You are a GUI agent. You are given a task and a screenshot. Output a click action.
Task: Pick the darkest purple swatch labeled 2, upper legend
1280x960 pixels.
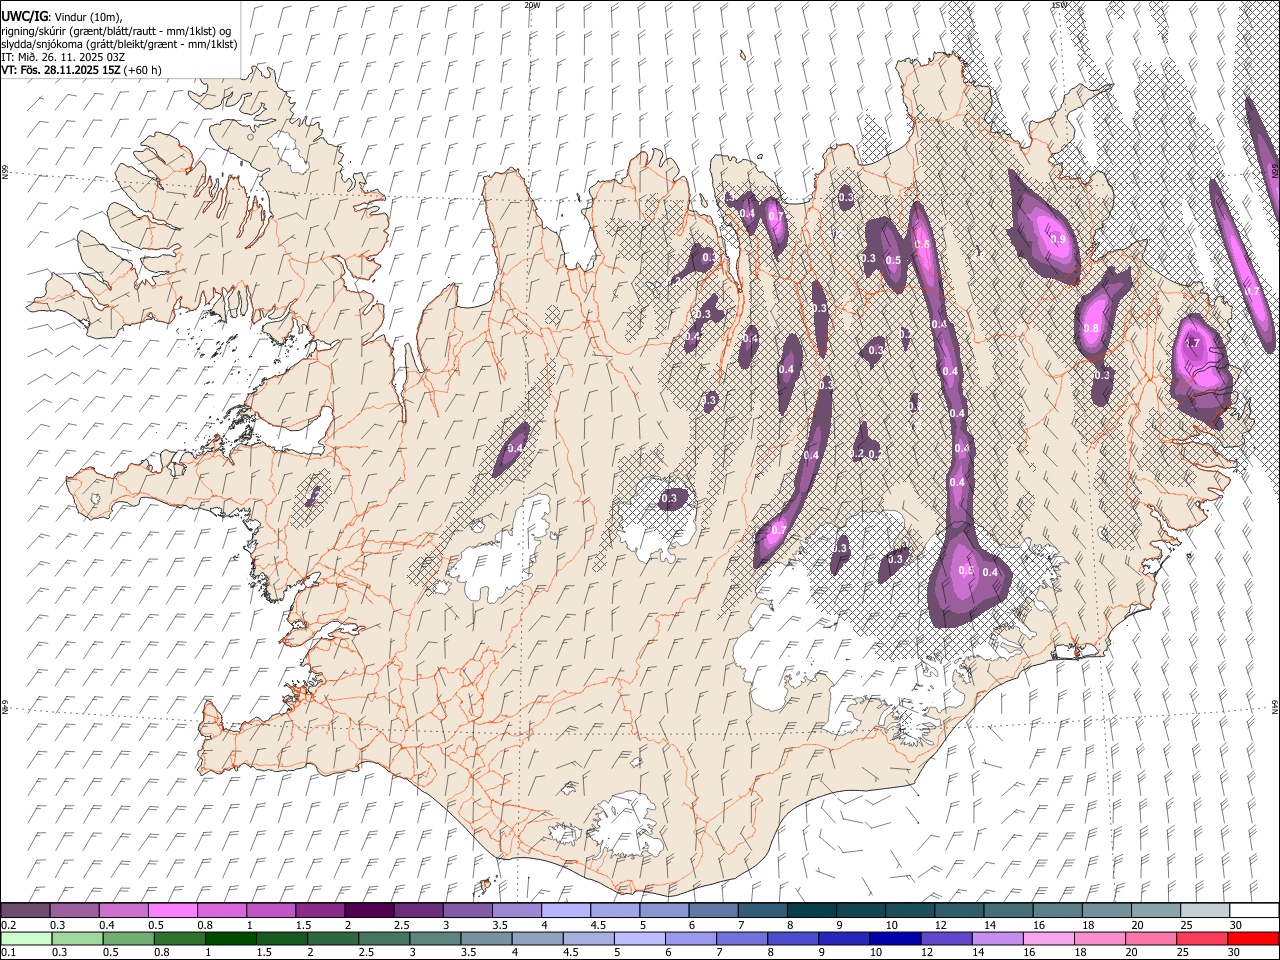(x=369, y=910)
